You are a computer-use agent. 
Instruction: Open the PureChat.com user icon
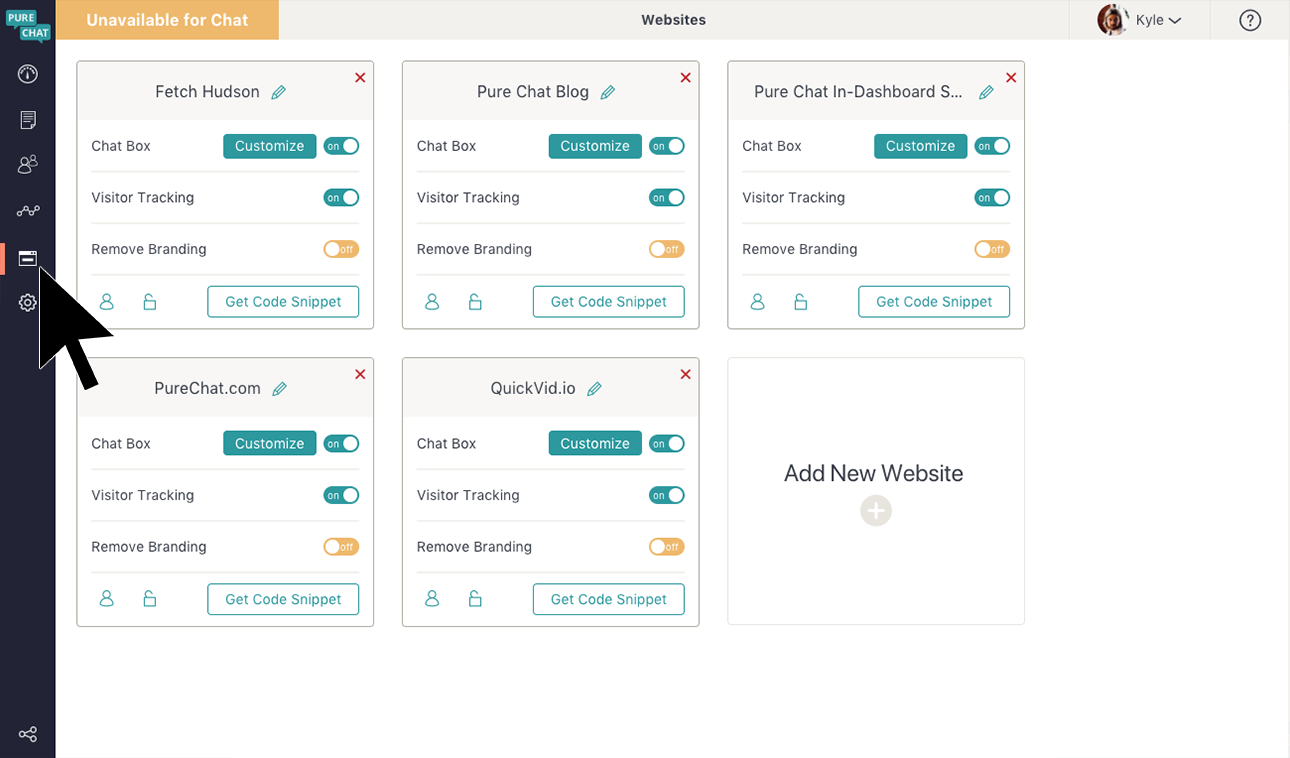pos(107,599)
